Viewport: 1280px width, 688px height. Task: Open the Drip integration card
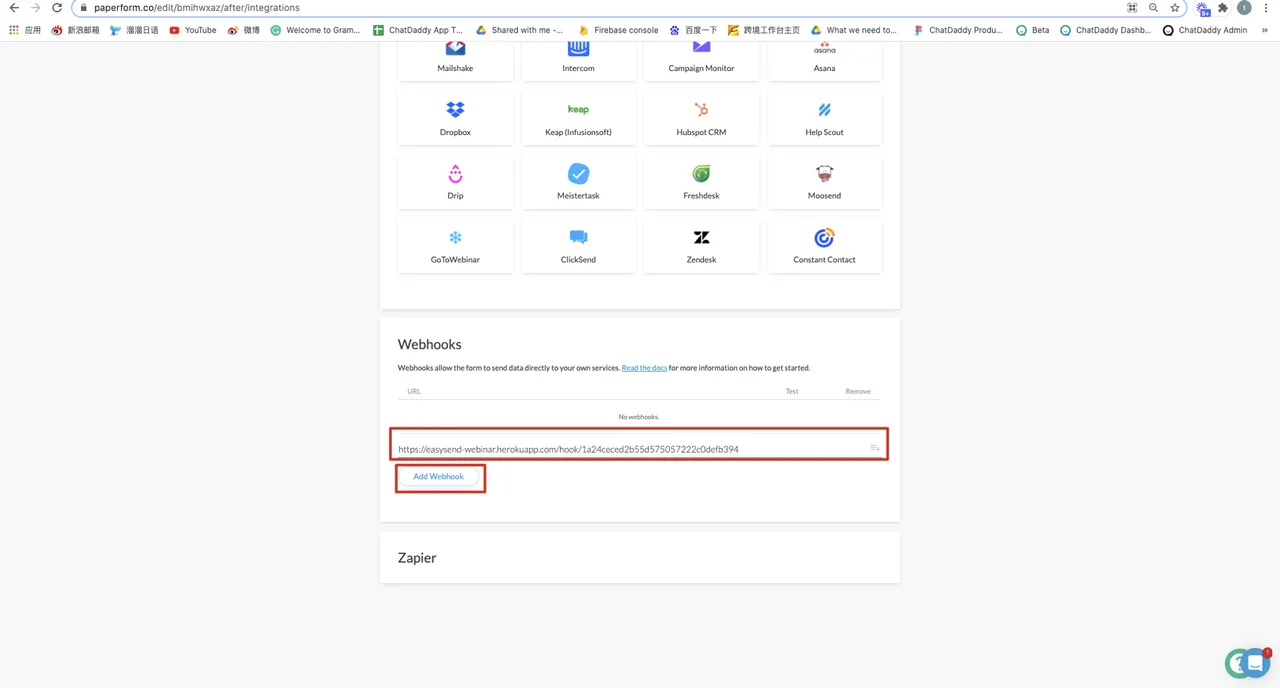[x=455, y=182]
